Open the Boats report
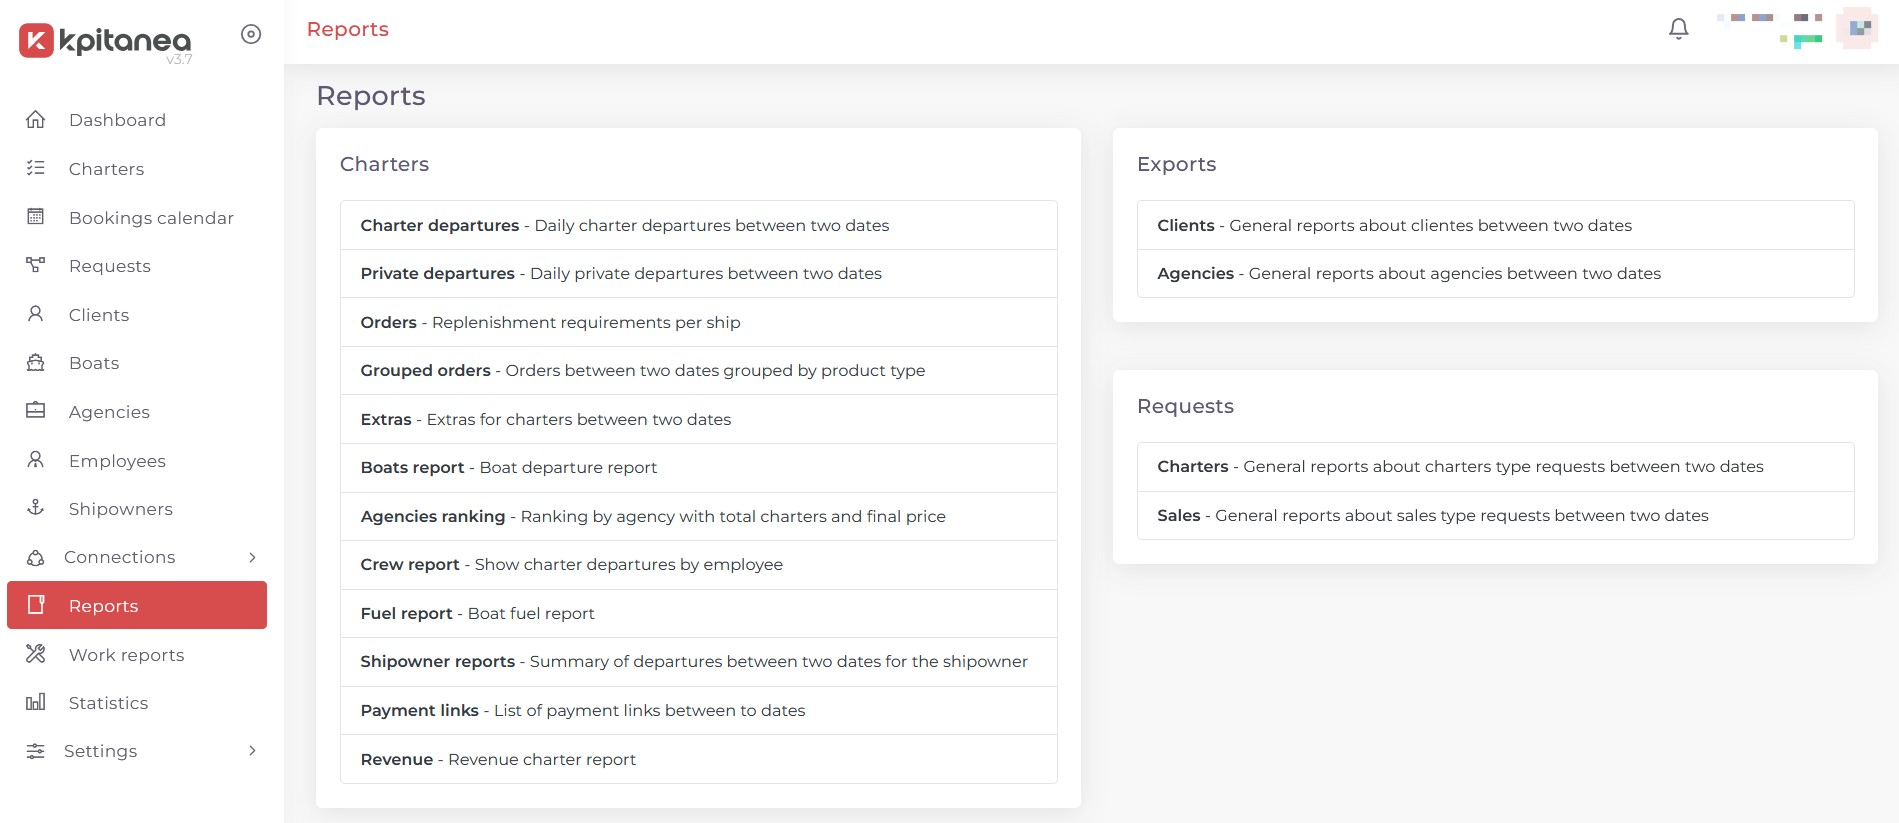 click(699, 468)
